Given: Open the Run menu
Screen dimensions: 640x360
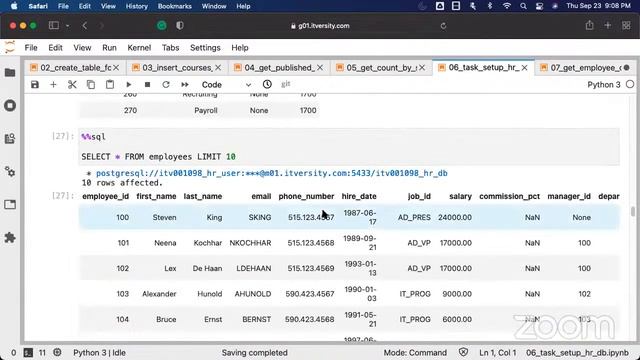Looking at the screenshot, I should pyautogui.click(x=109, y=48).
